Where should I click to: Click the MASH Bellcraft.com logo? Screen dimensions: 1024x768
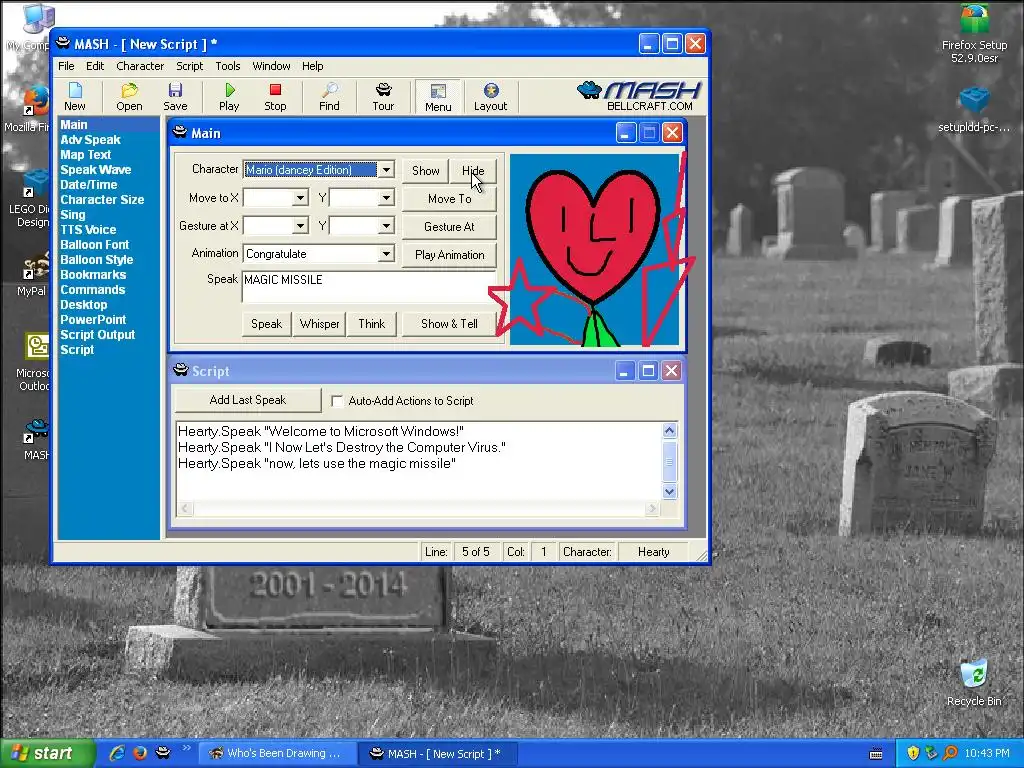coord(639,96)
